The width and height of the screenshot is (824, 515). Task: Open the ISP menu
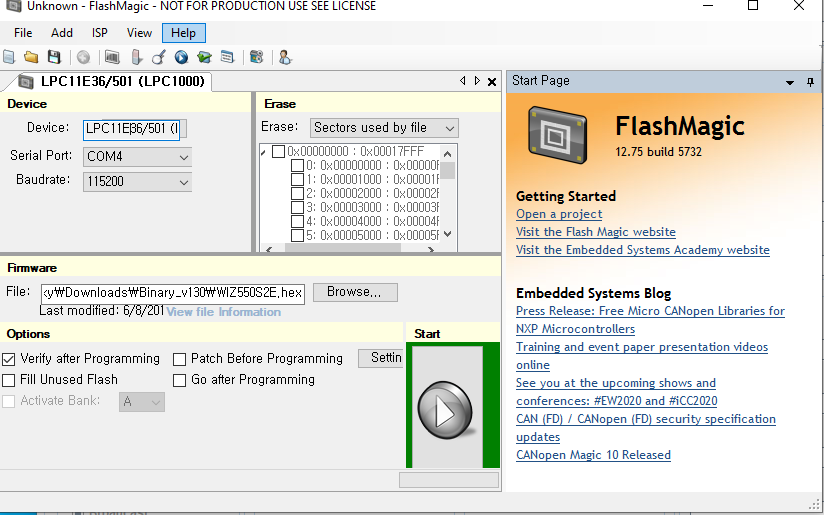tap(100, 33)
